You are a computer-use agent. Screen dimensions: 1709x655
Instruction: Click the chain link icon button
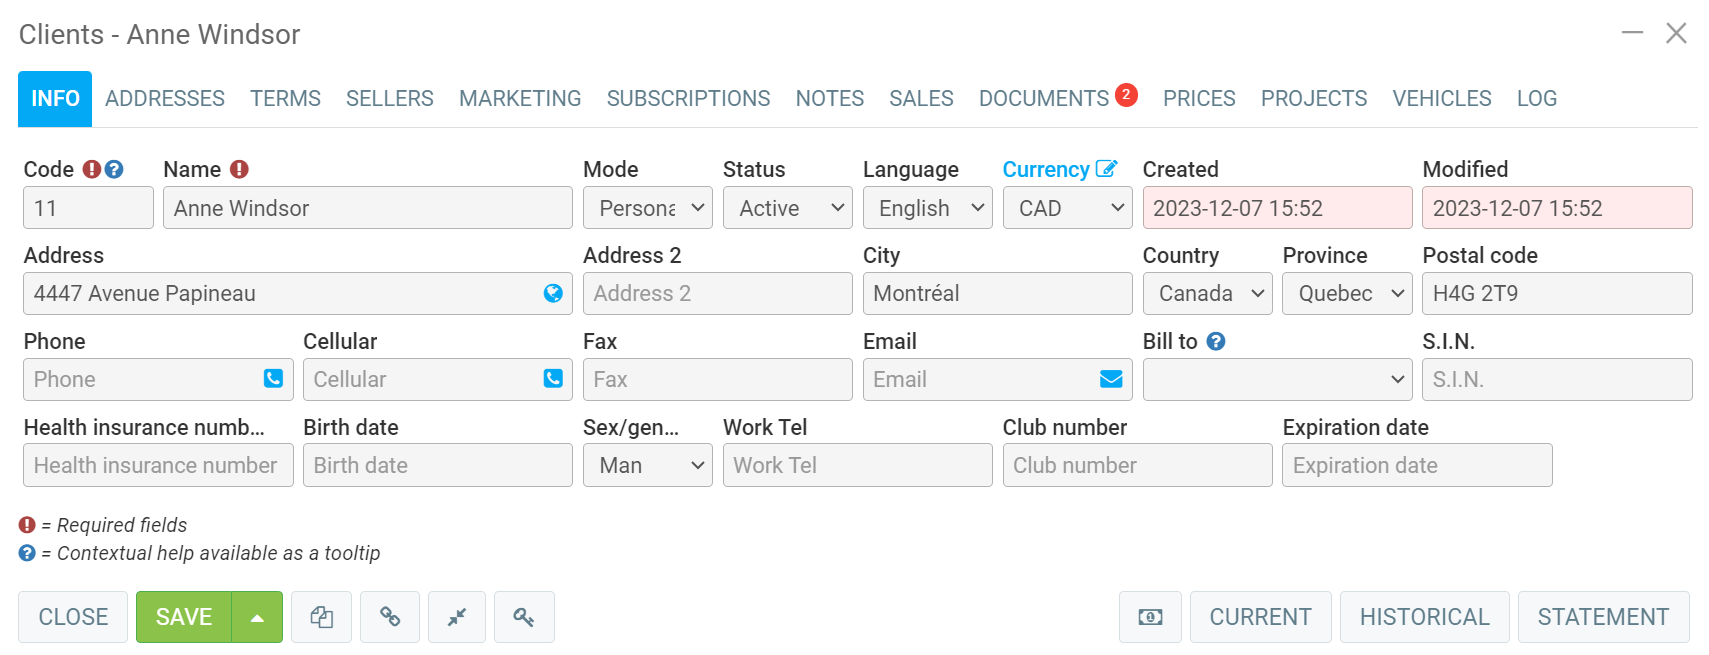[390, 617]
